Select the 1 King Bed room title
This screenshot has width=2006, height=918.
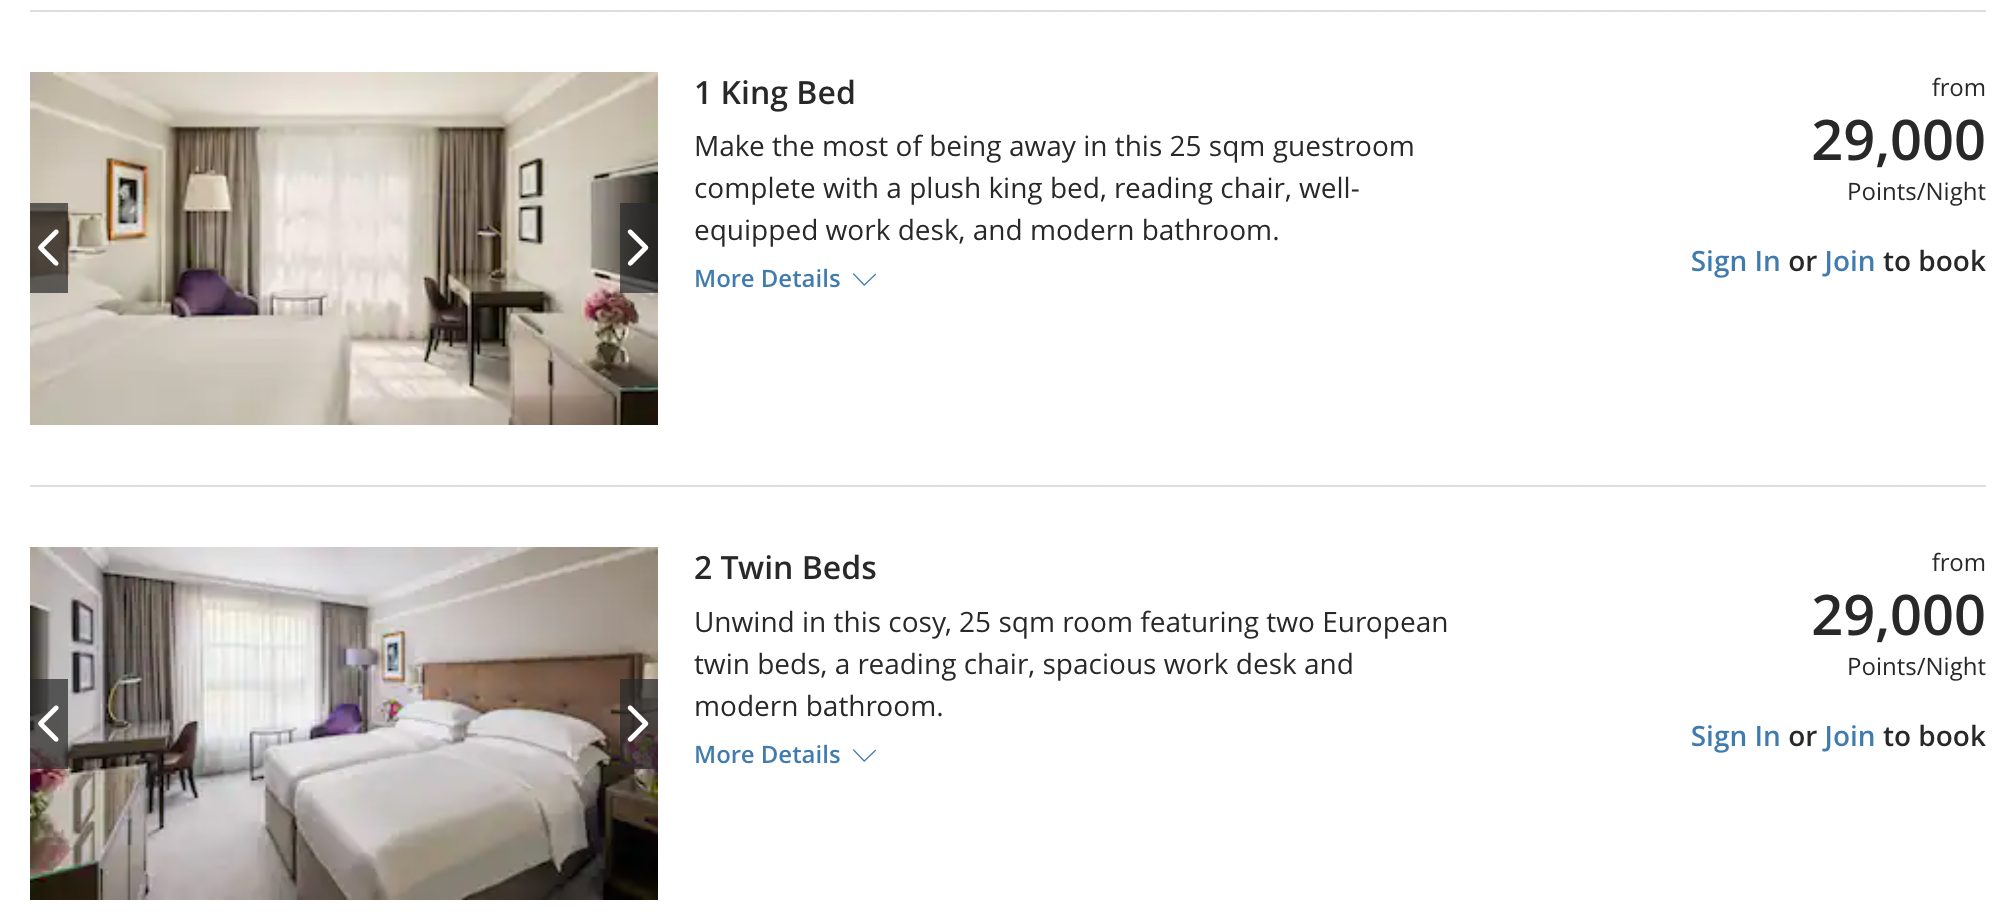coord(775,92)
